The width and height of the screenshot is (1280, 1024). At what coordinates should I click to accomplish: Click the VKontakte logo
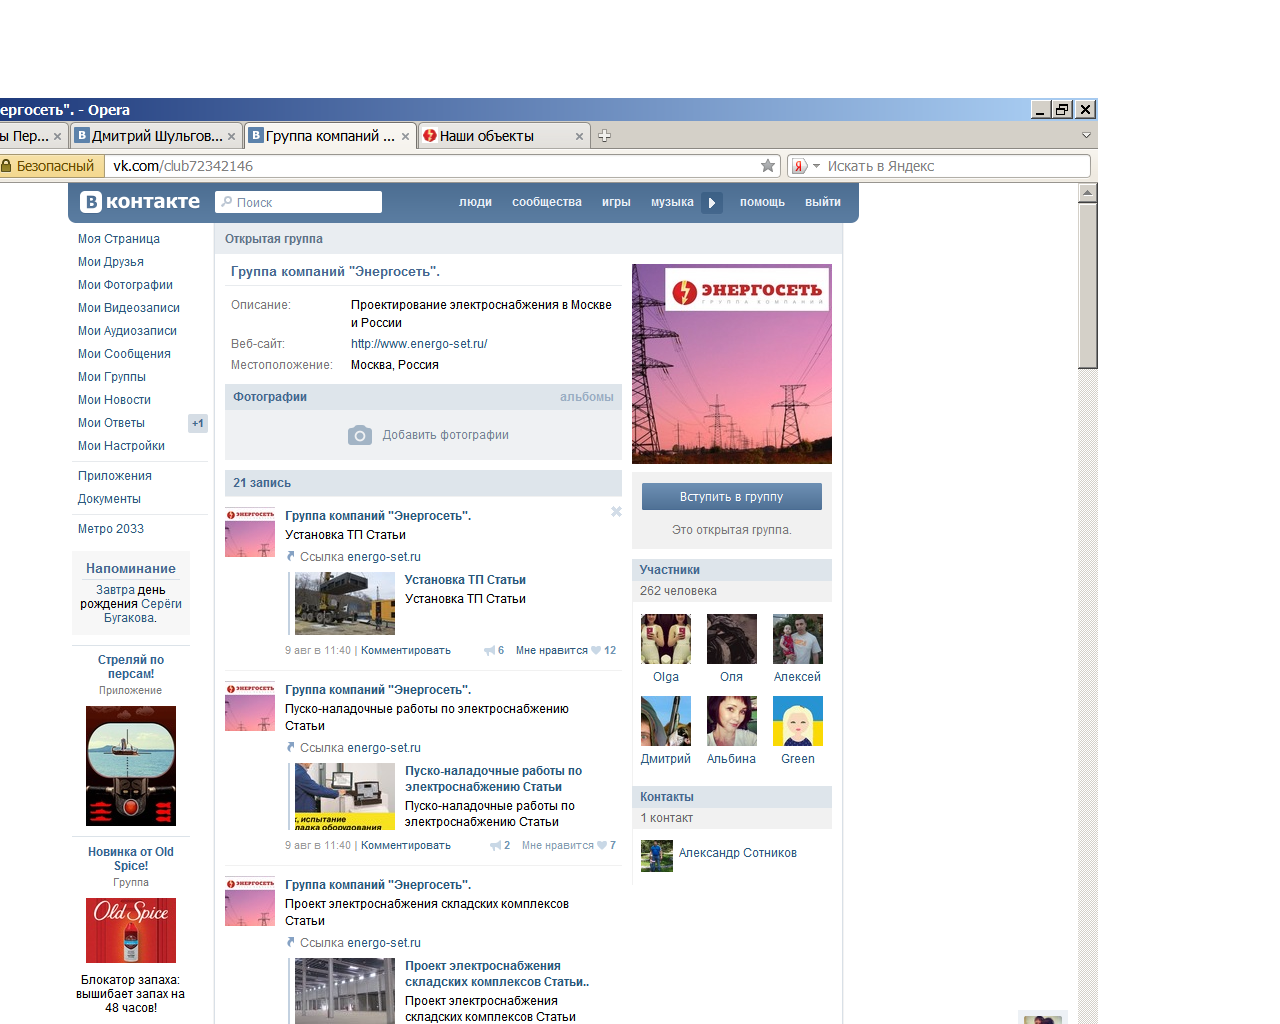click(140, 202)
